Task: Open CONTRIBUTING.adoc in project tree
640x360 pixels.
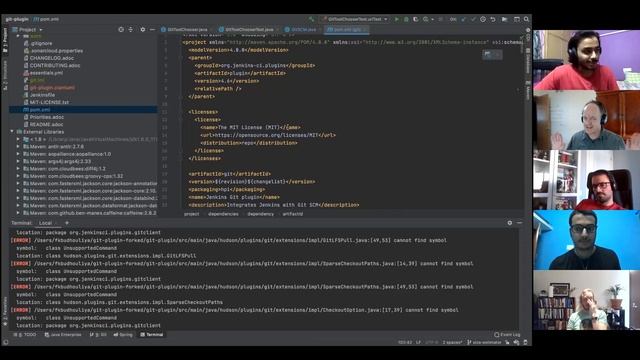Action: pos(51,65)
